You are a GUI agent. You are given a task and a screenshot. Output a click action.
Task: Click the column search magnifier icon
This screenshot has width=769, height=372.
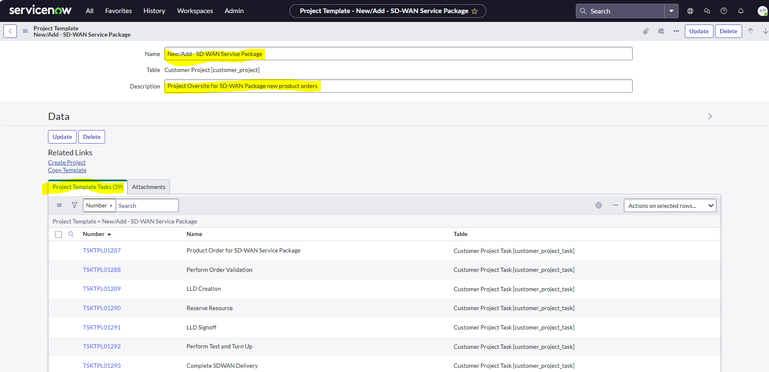[x=71, y=234]
